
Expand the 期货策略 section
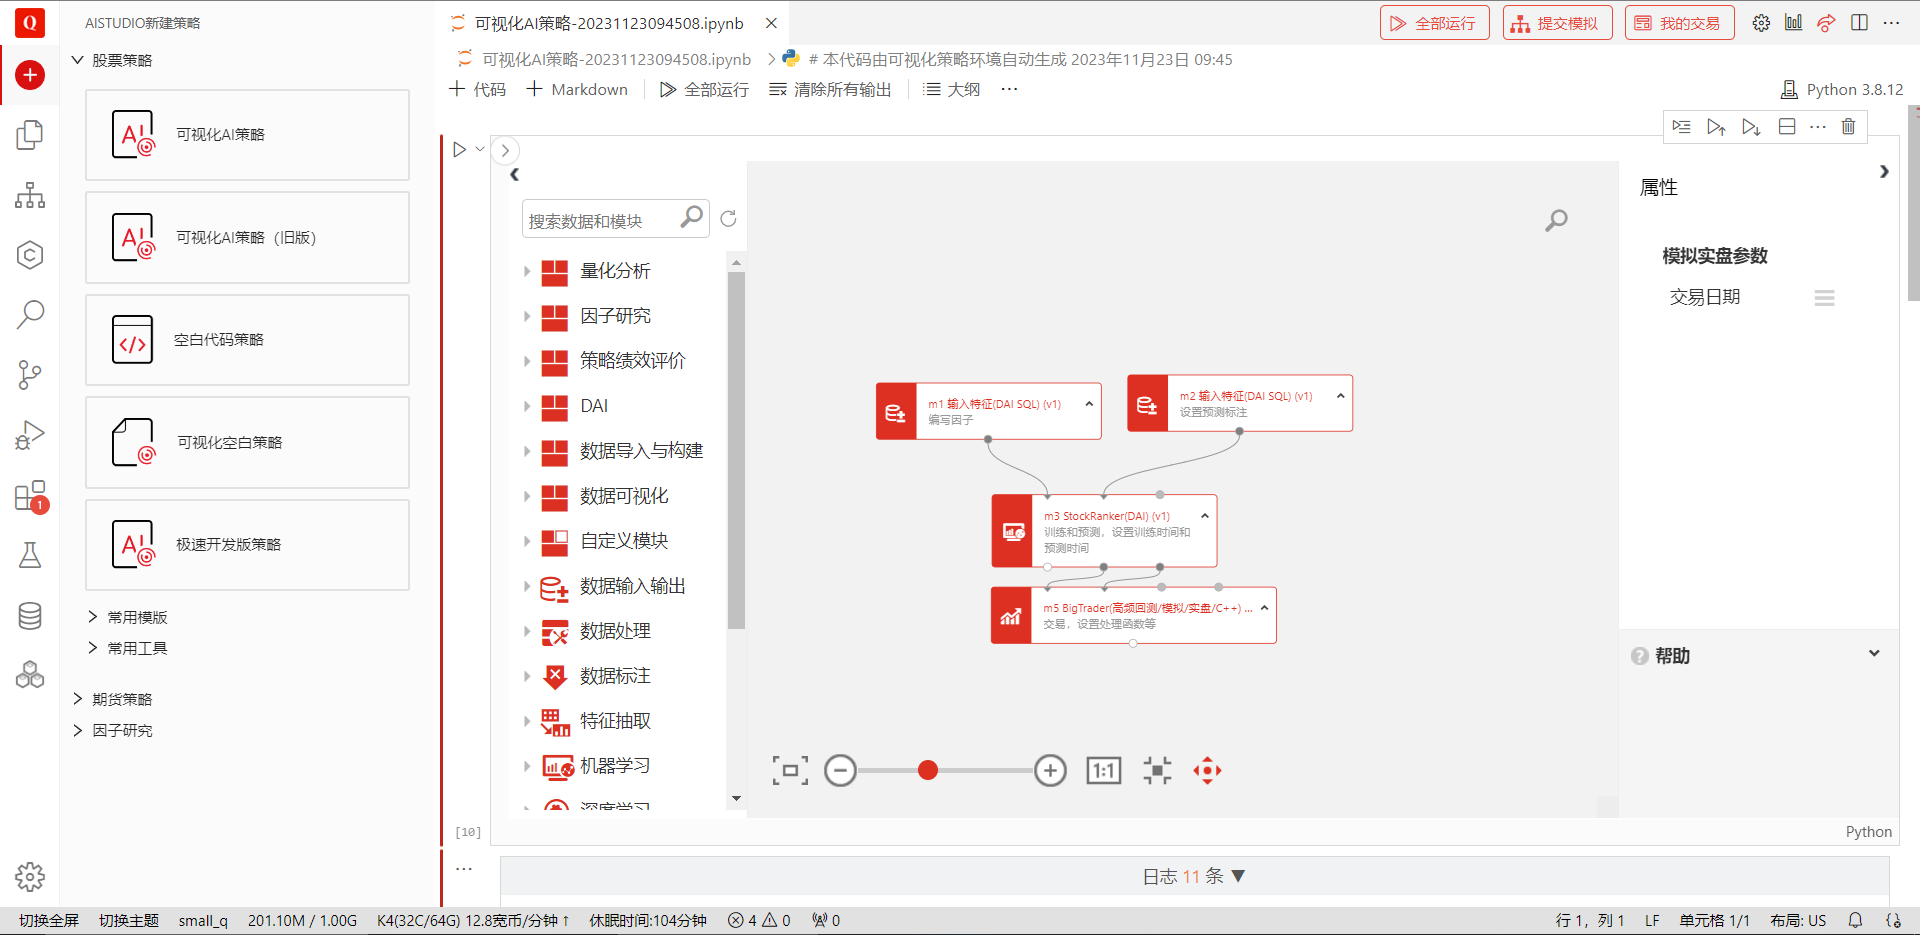(78, 699)
